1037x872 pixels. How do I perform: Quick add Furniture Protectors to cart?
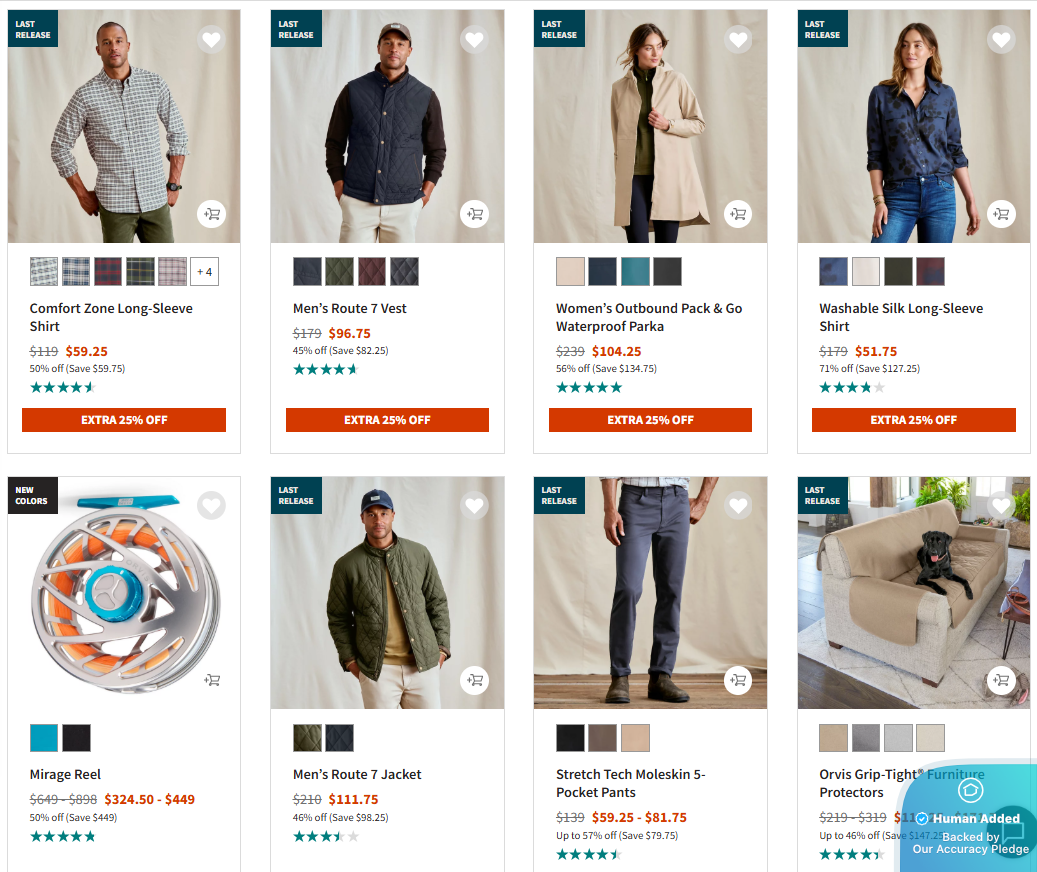pyautogui.click(x=1001, y=680)
